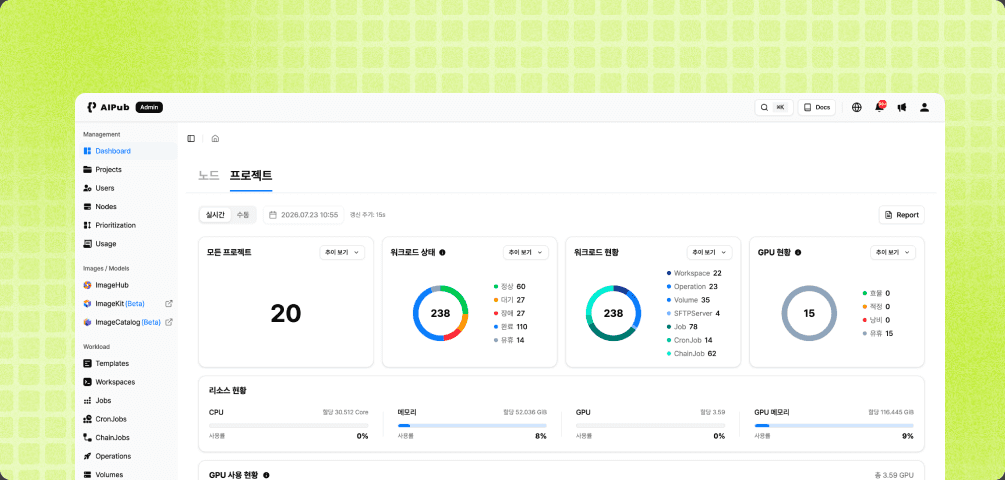Click the Job 78 legend entry

pos(683,327)
